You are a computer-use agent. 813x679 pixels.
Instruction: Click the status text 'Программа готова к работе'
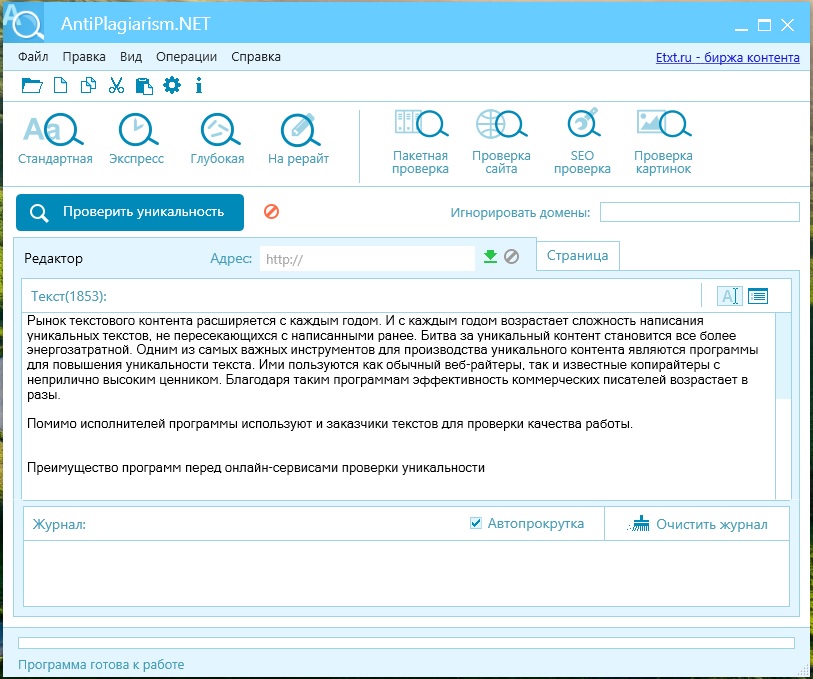tap(101, 664)
